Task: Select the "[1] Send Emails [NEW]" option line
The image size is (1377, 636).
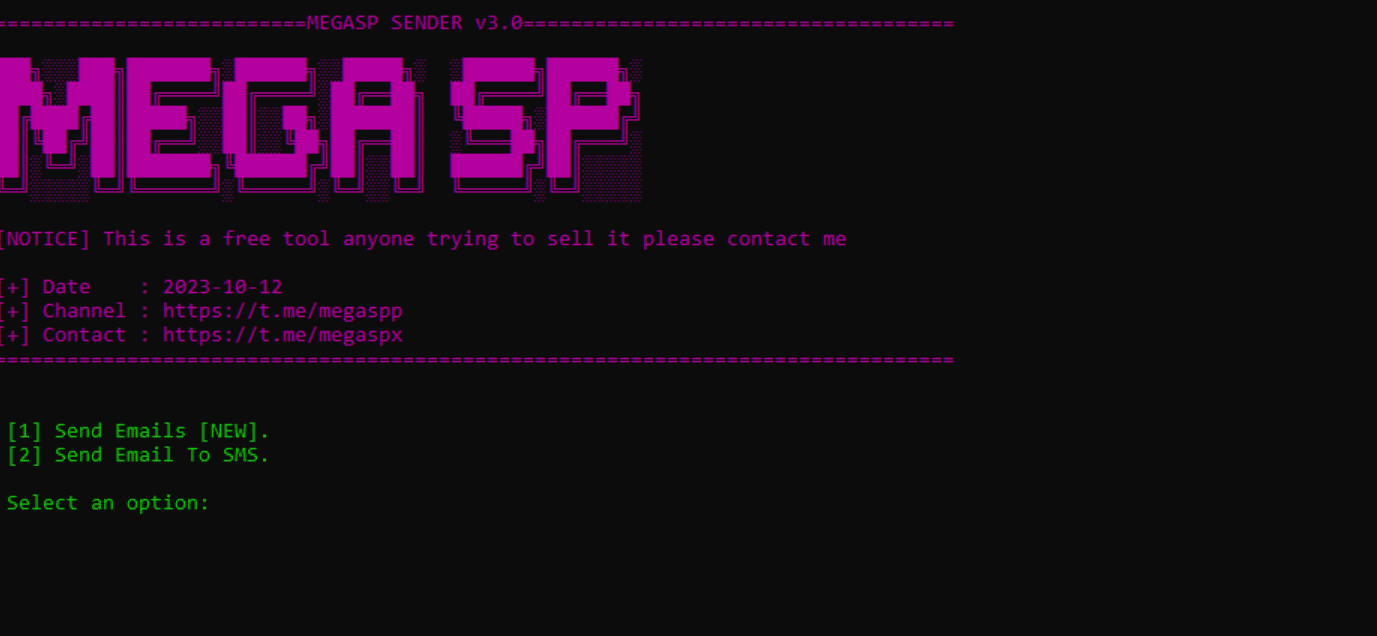Action: pyautogui.click(x=138, y=431)
